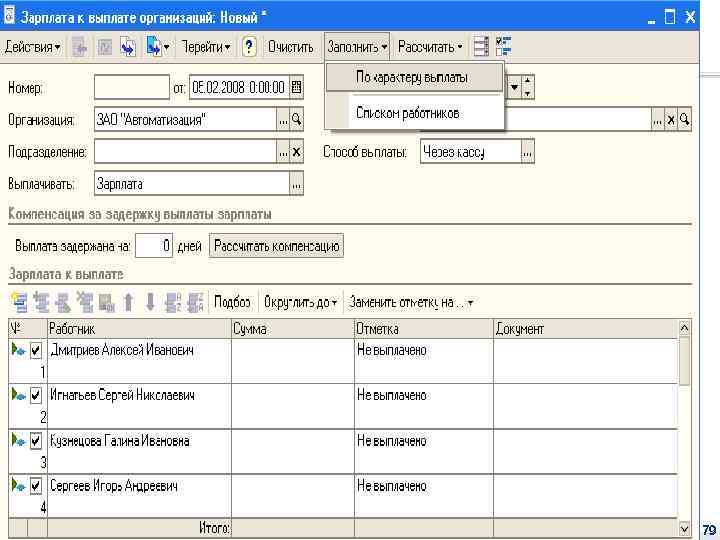
Task: Click the Подбор button
Action: [232, 302]
